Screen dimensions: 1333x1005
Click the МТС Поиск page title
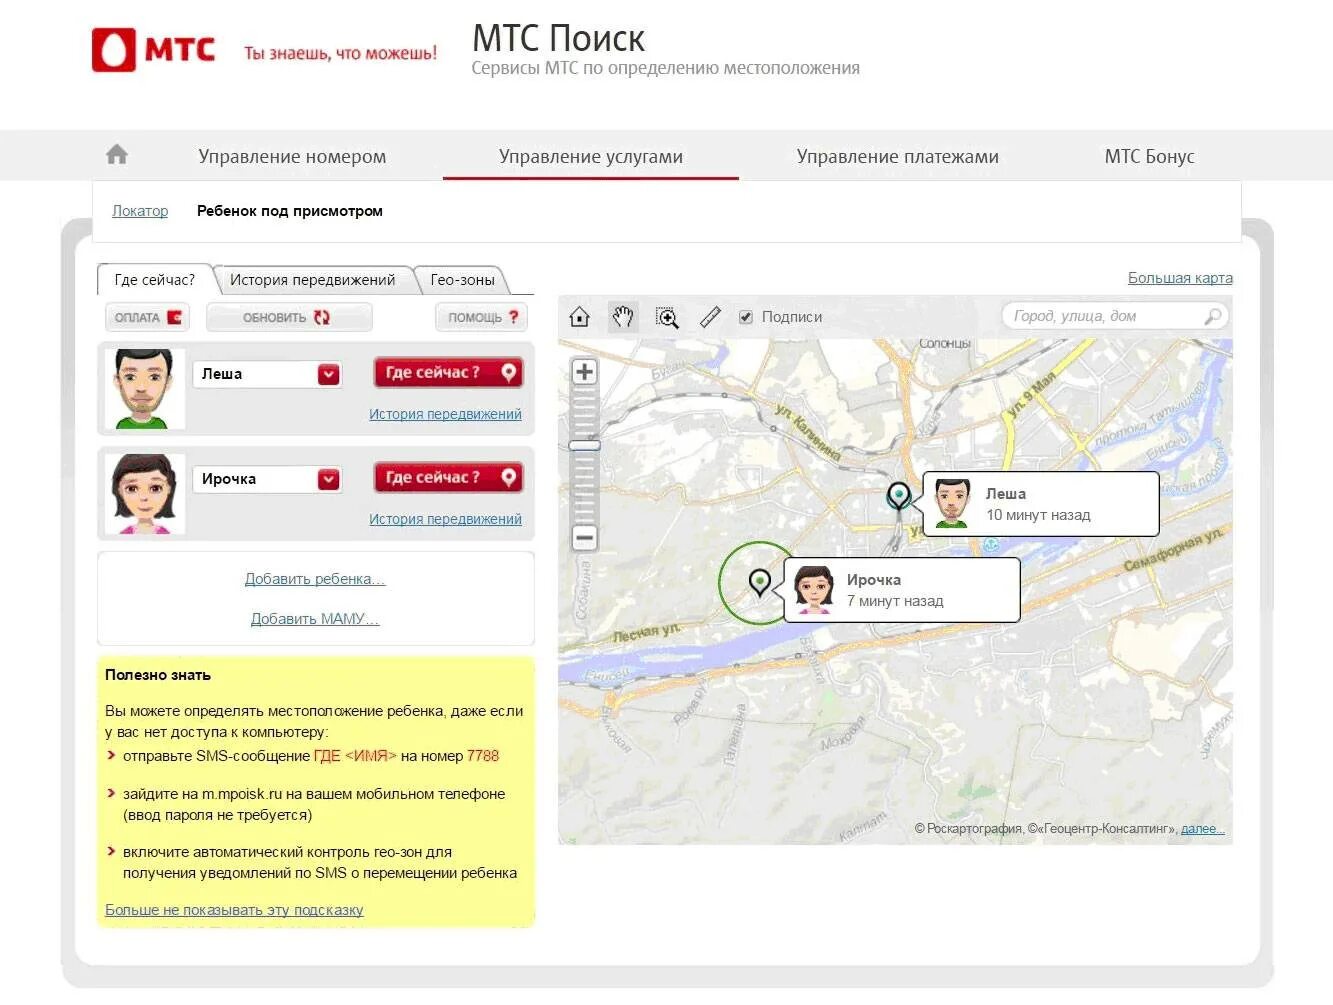[x=558, y=38]
